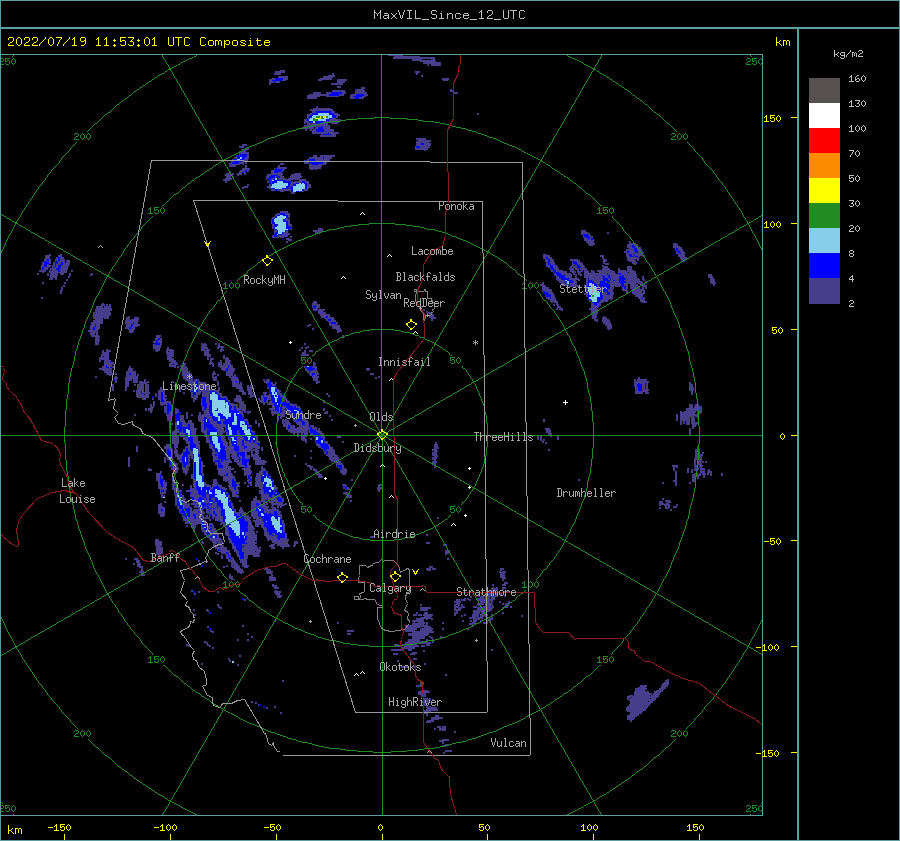Click the kg/m2 legend unit label
This screenshot has width=900, height=841.
pyautogui.click(x=848, y=54)
